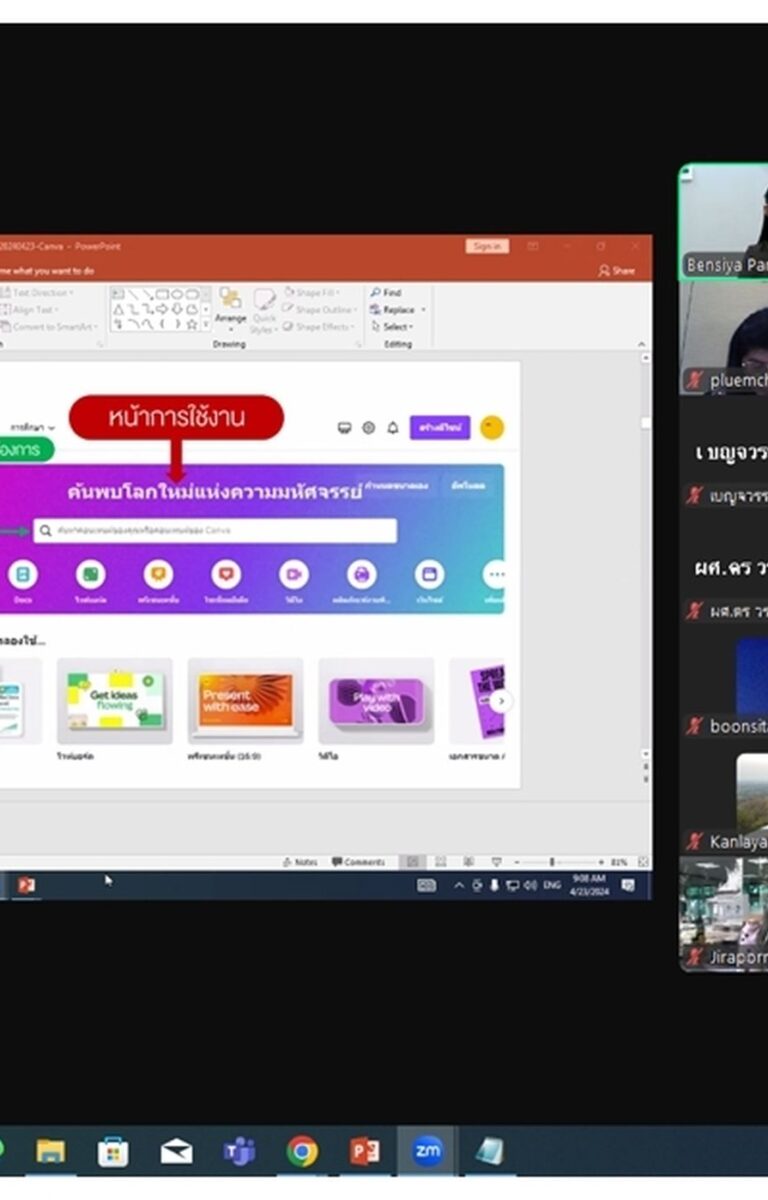Open Google Chrome from the taskbar
Viewport: 768px width, 1200px height.
pos(302,1152)
